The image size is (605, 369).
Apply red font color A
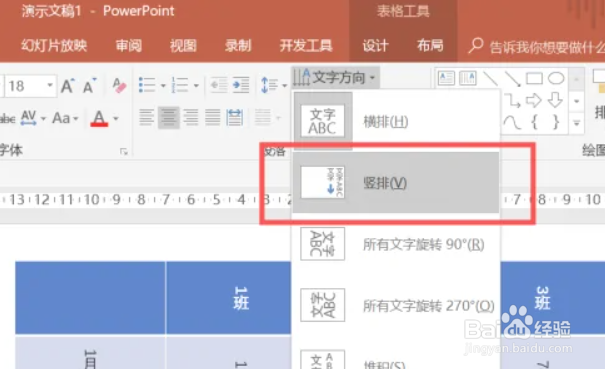point(99,118)
